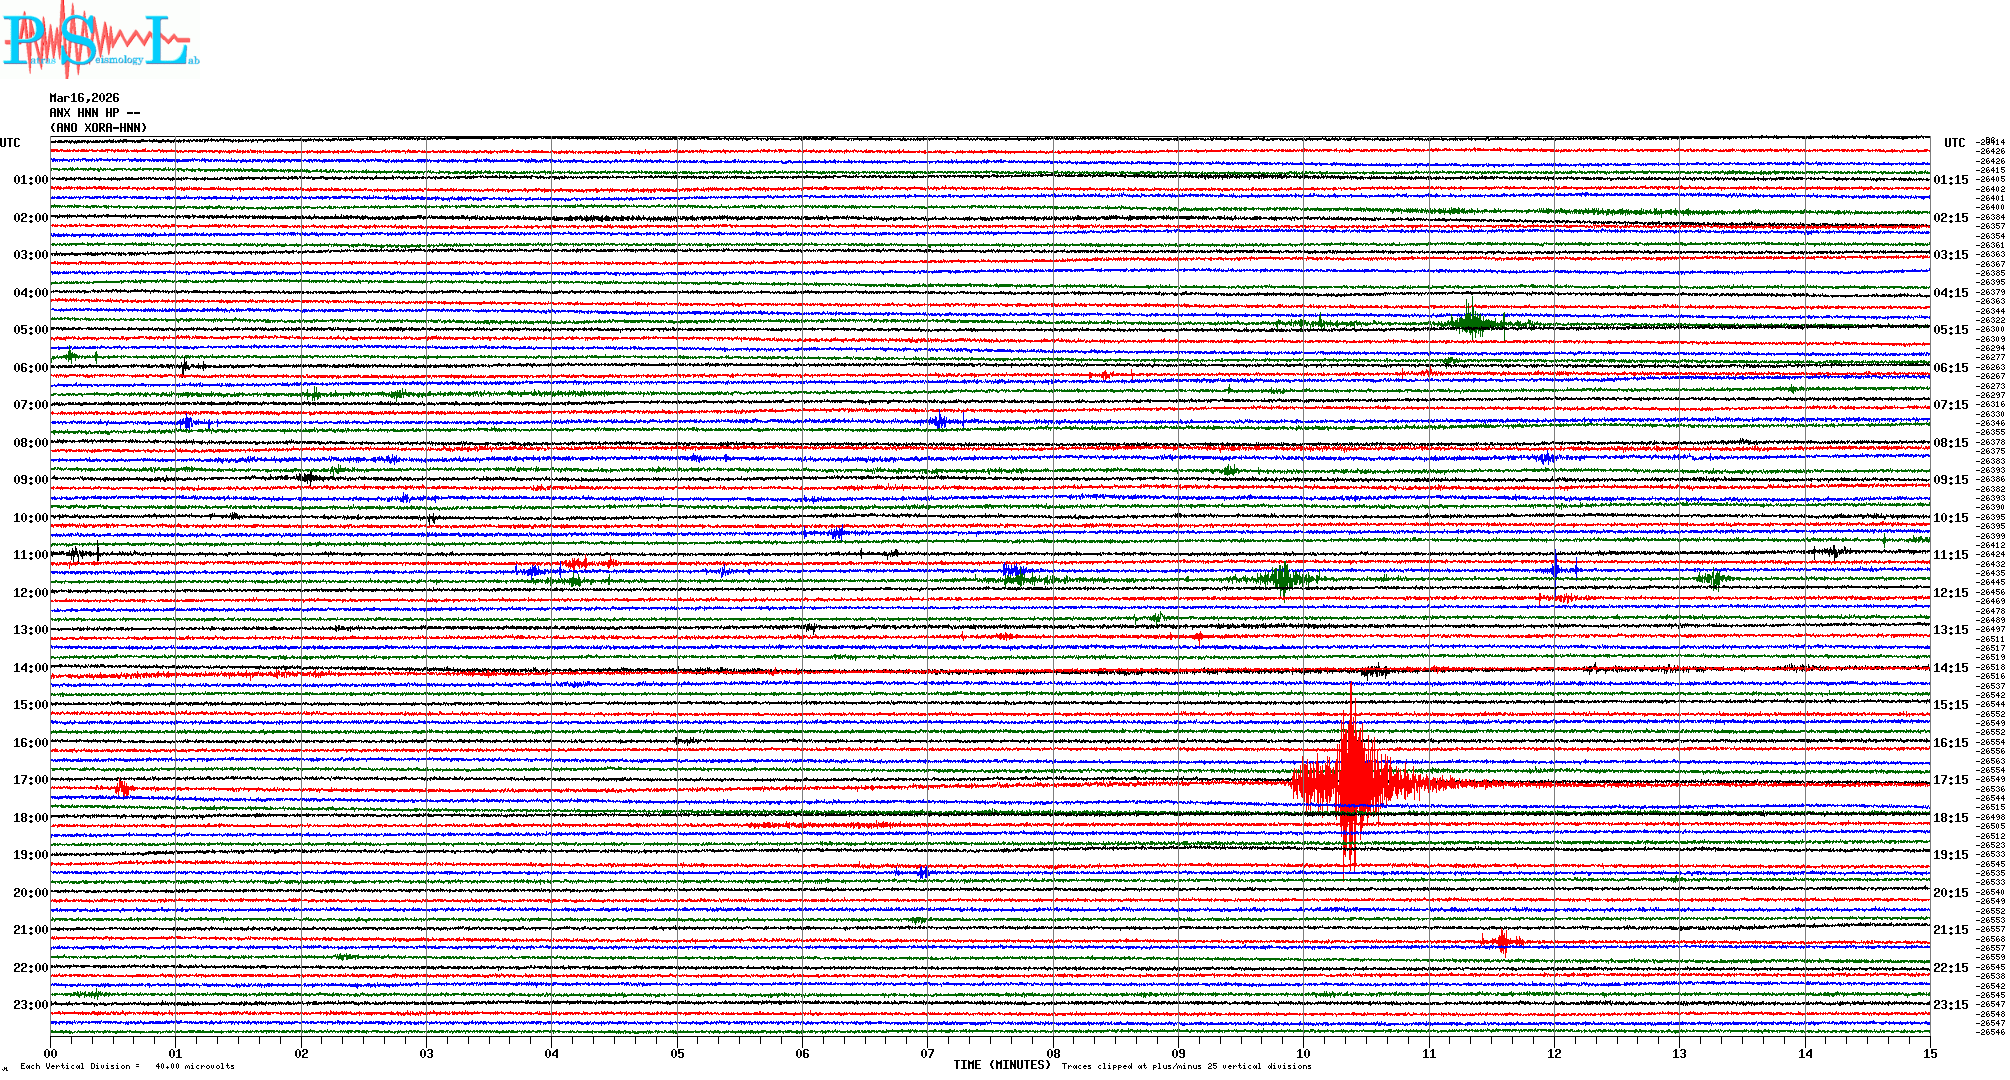2010x1080 pixels.
Task: Click the Mar16,2026 date label
Action: coord(84,98)
